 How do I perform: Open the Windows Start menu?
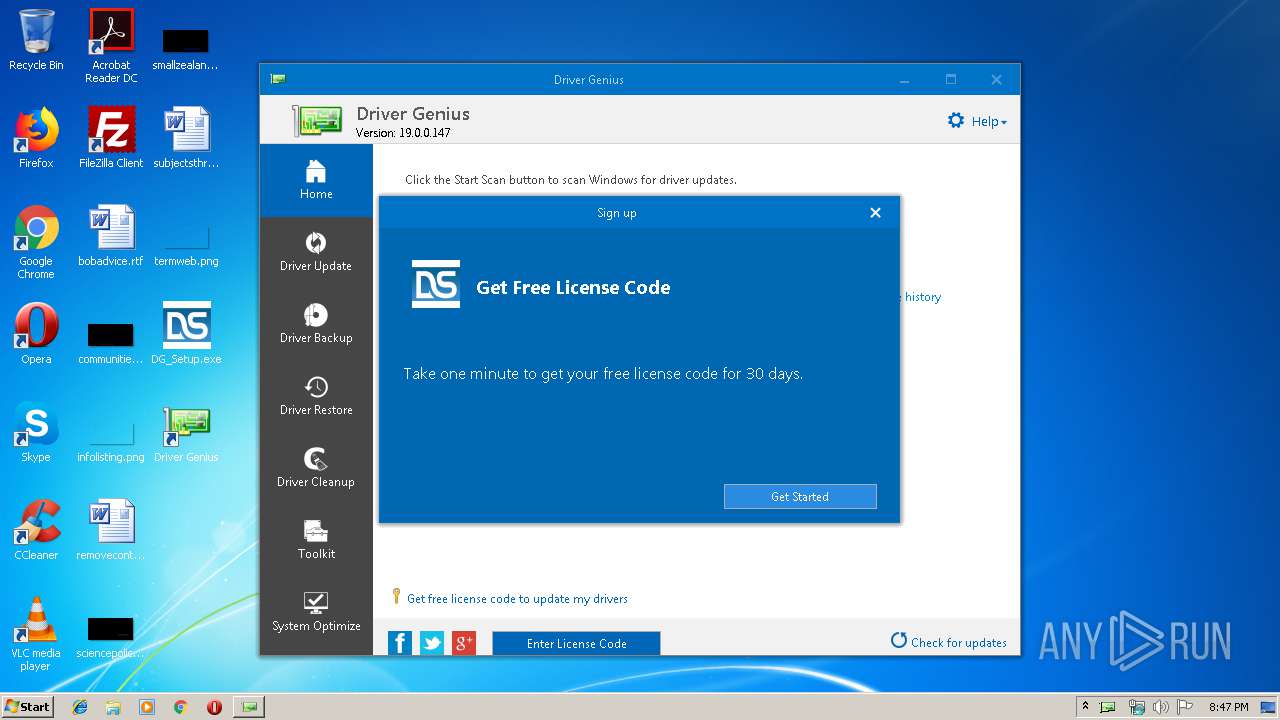click(28, 706)
